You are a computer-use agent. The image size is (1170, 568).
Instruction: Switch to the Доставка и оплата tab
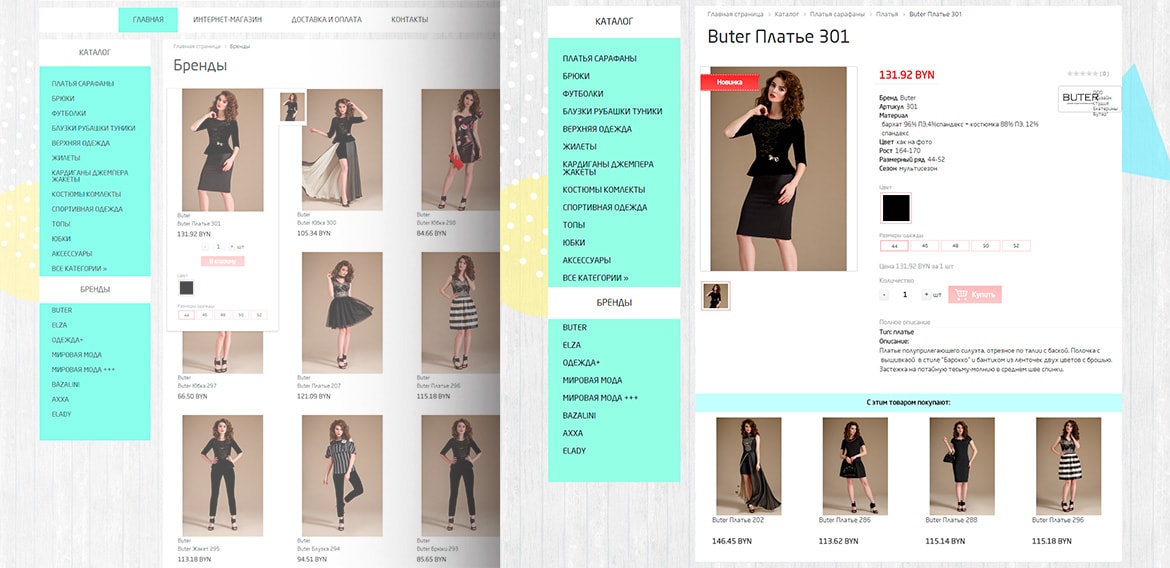(327, 20)
